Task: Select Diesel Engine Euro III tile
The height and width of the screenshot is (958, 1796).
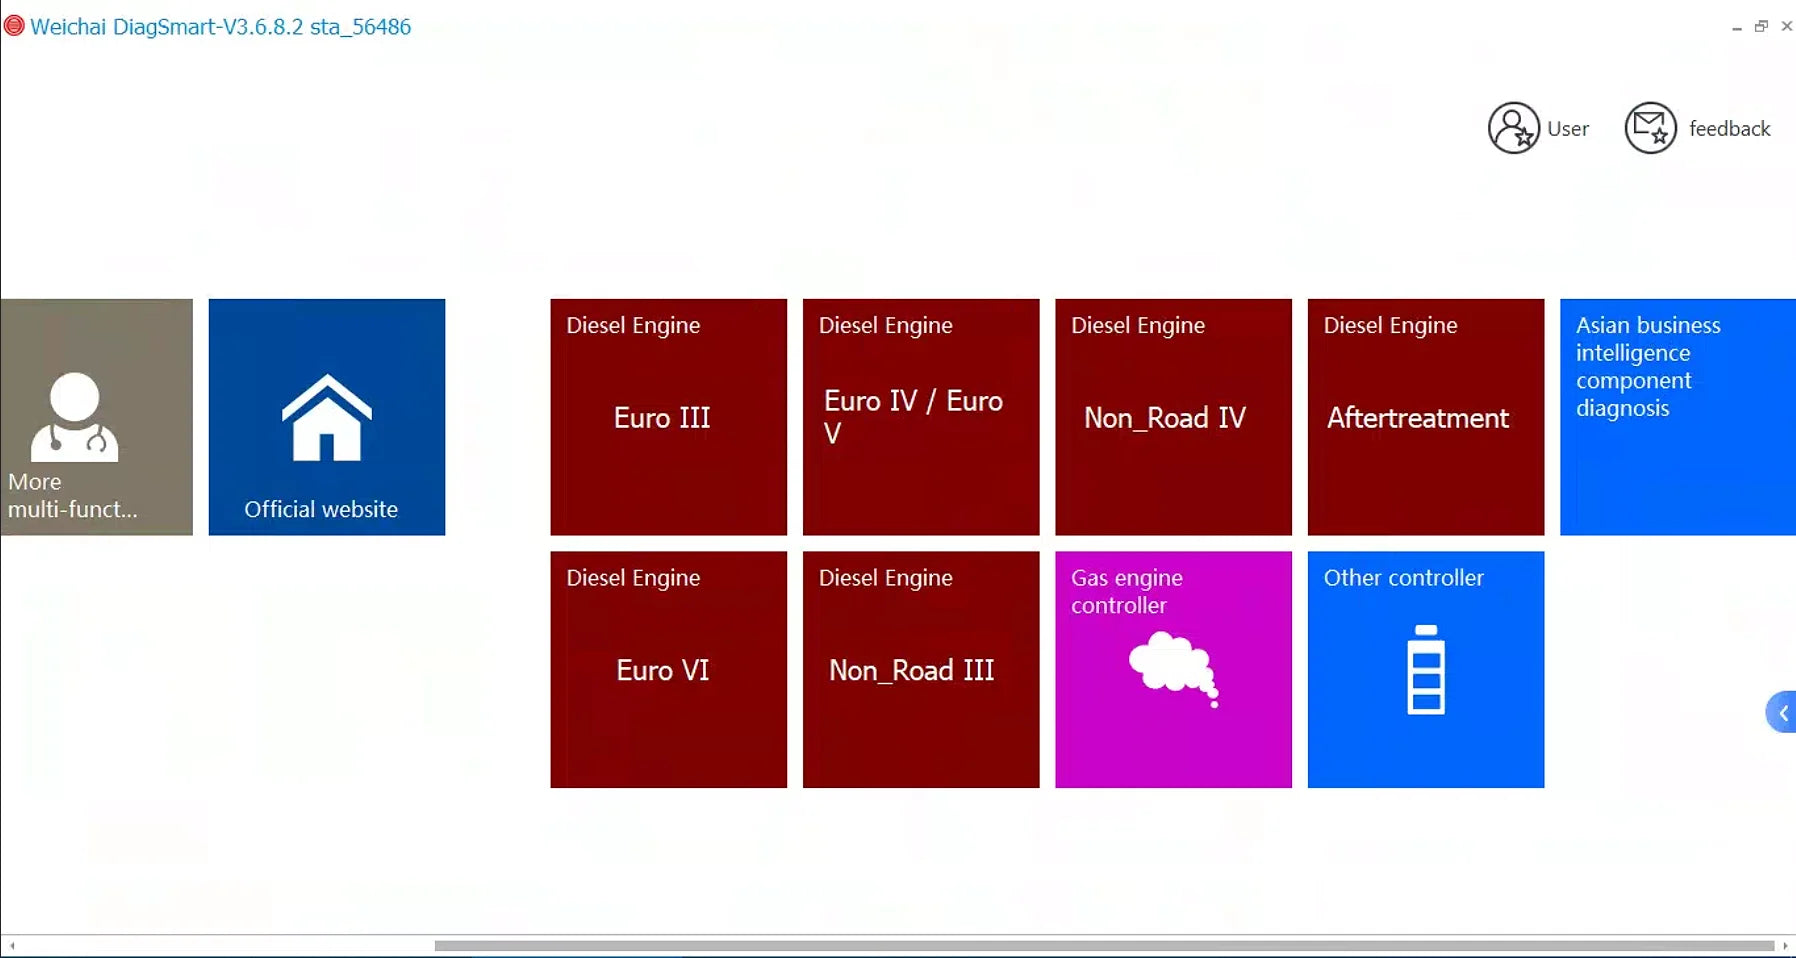Action: [x=668, y=417]
